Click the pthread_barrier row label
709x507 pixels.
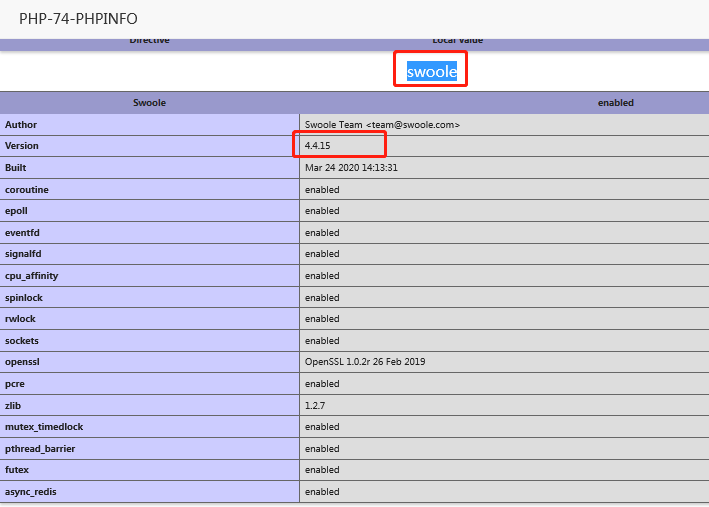point(40,449)
